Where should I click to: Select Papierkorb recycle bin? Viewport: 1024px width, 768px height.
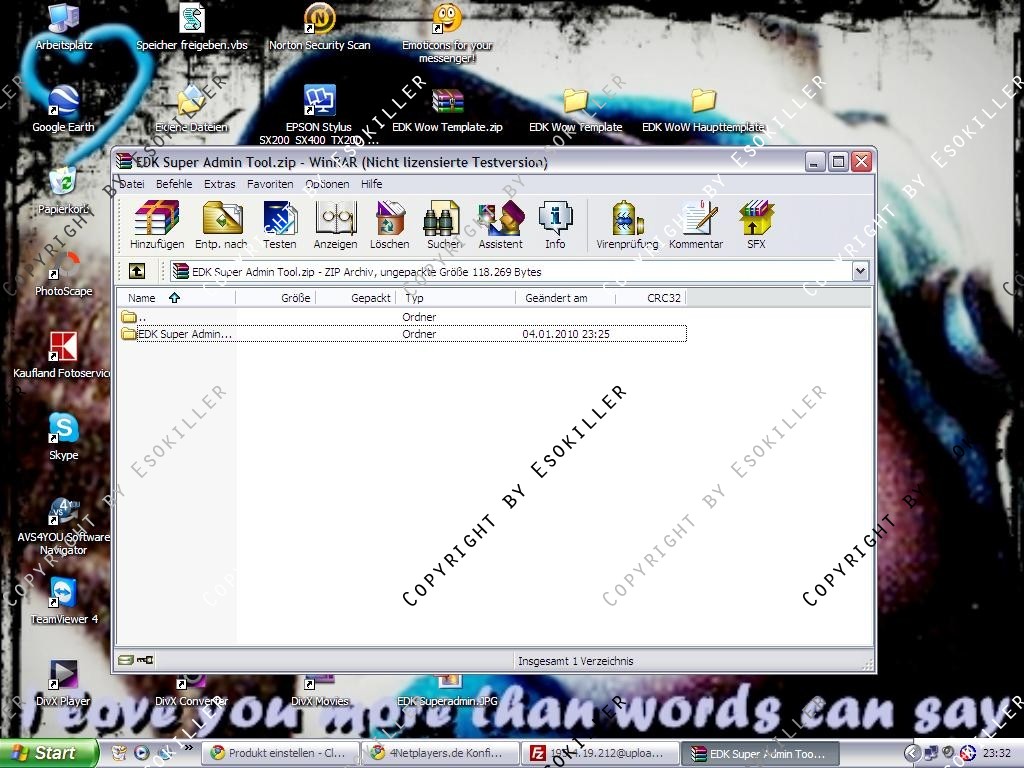click(63, 191)
